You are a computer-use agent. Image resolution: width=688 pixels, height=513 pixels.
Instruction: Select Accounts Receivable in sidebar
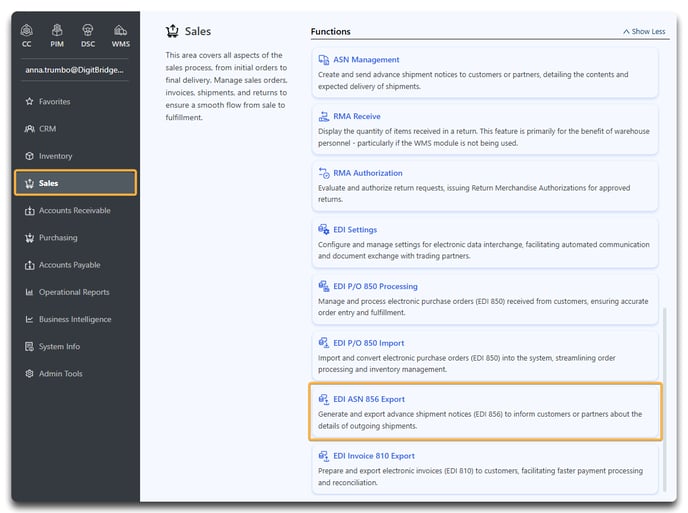point(75,210)
